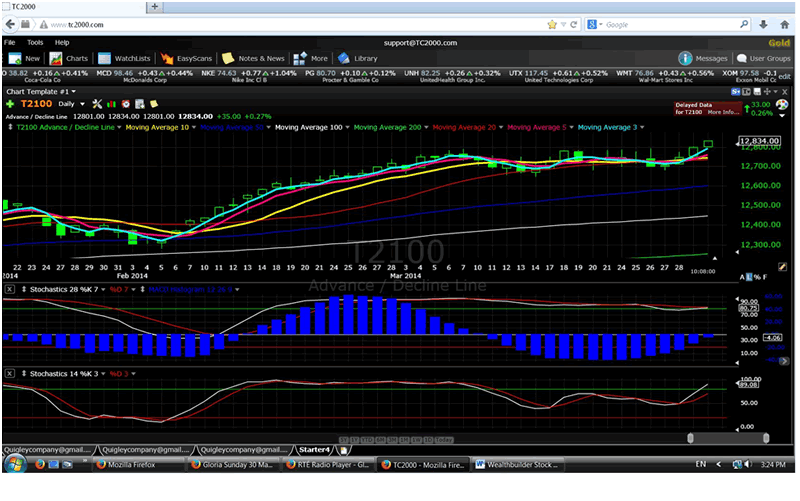
Task: Click the New toolbar icon
Action: 14,58
